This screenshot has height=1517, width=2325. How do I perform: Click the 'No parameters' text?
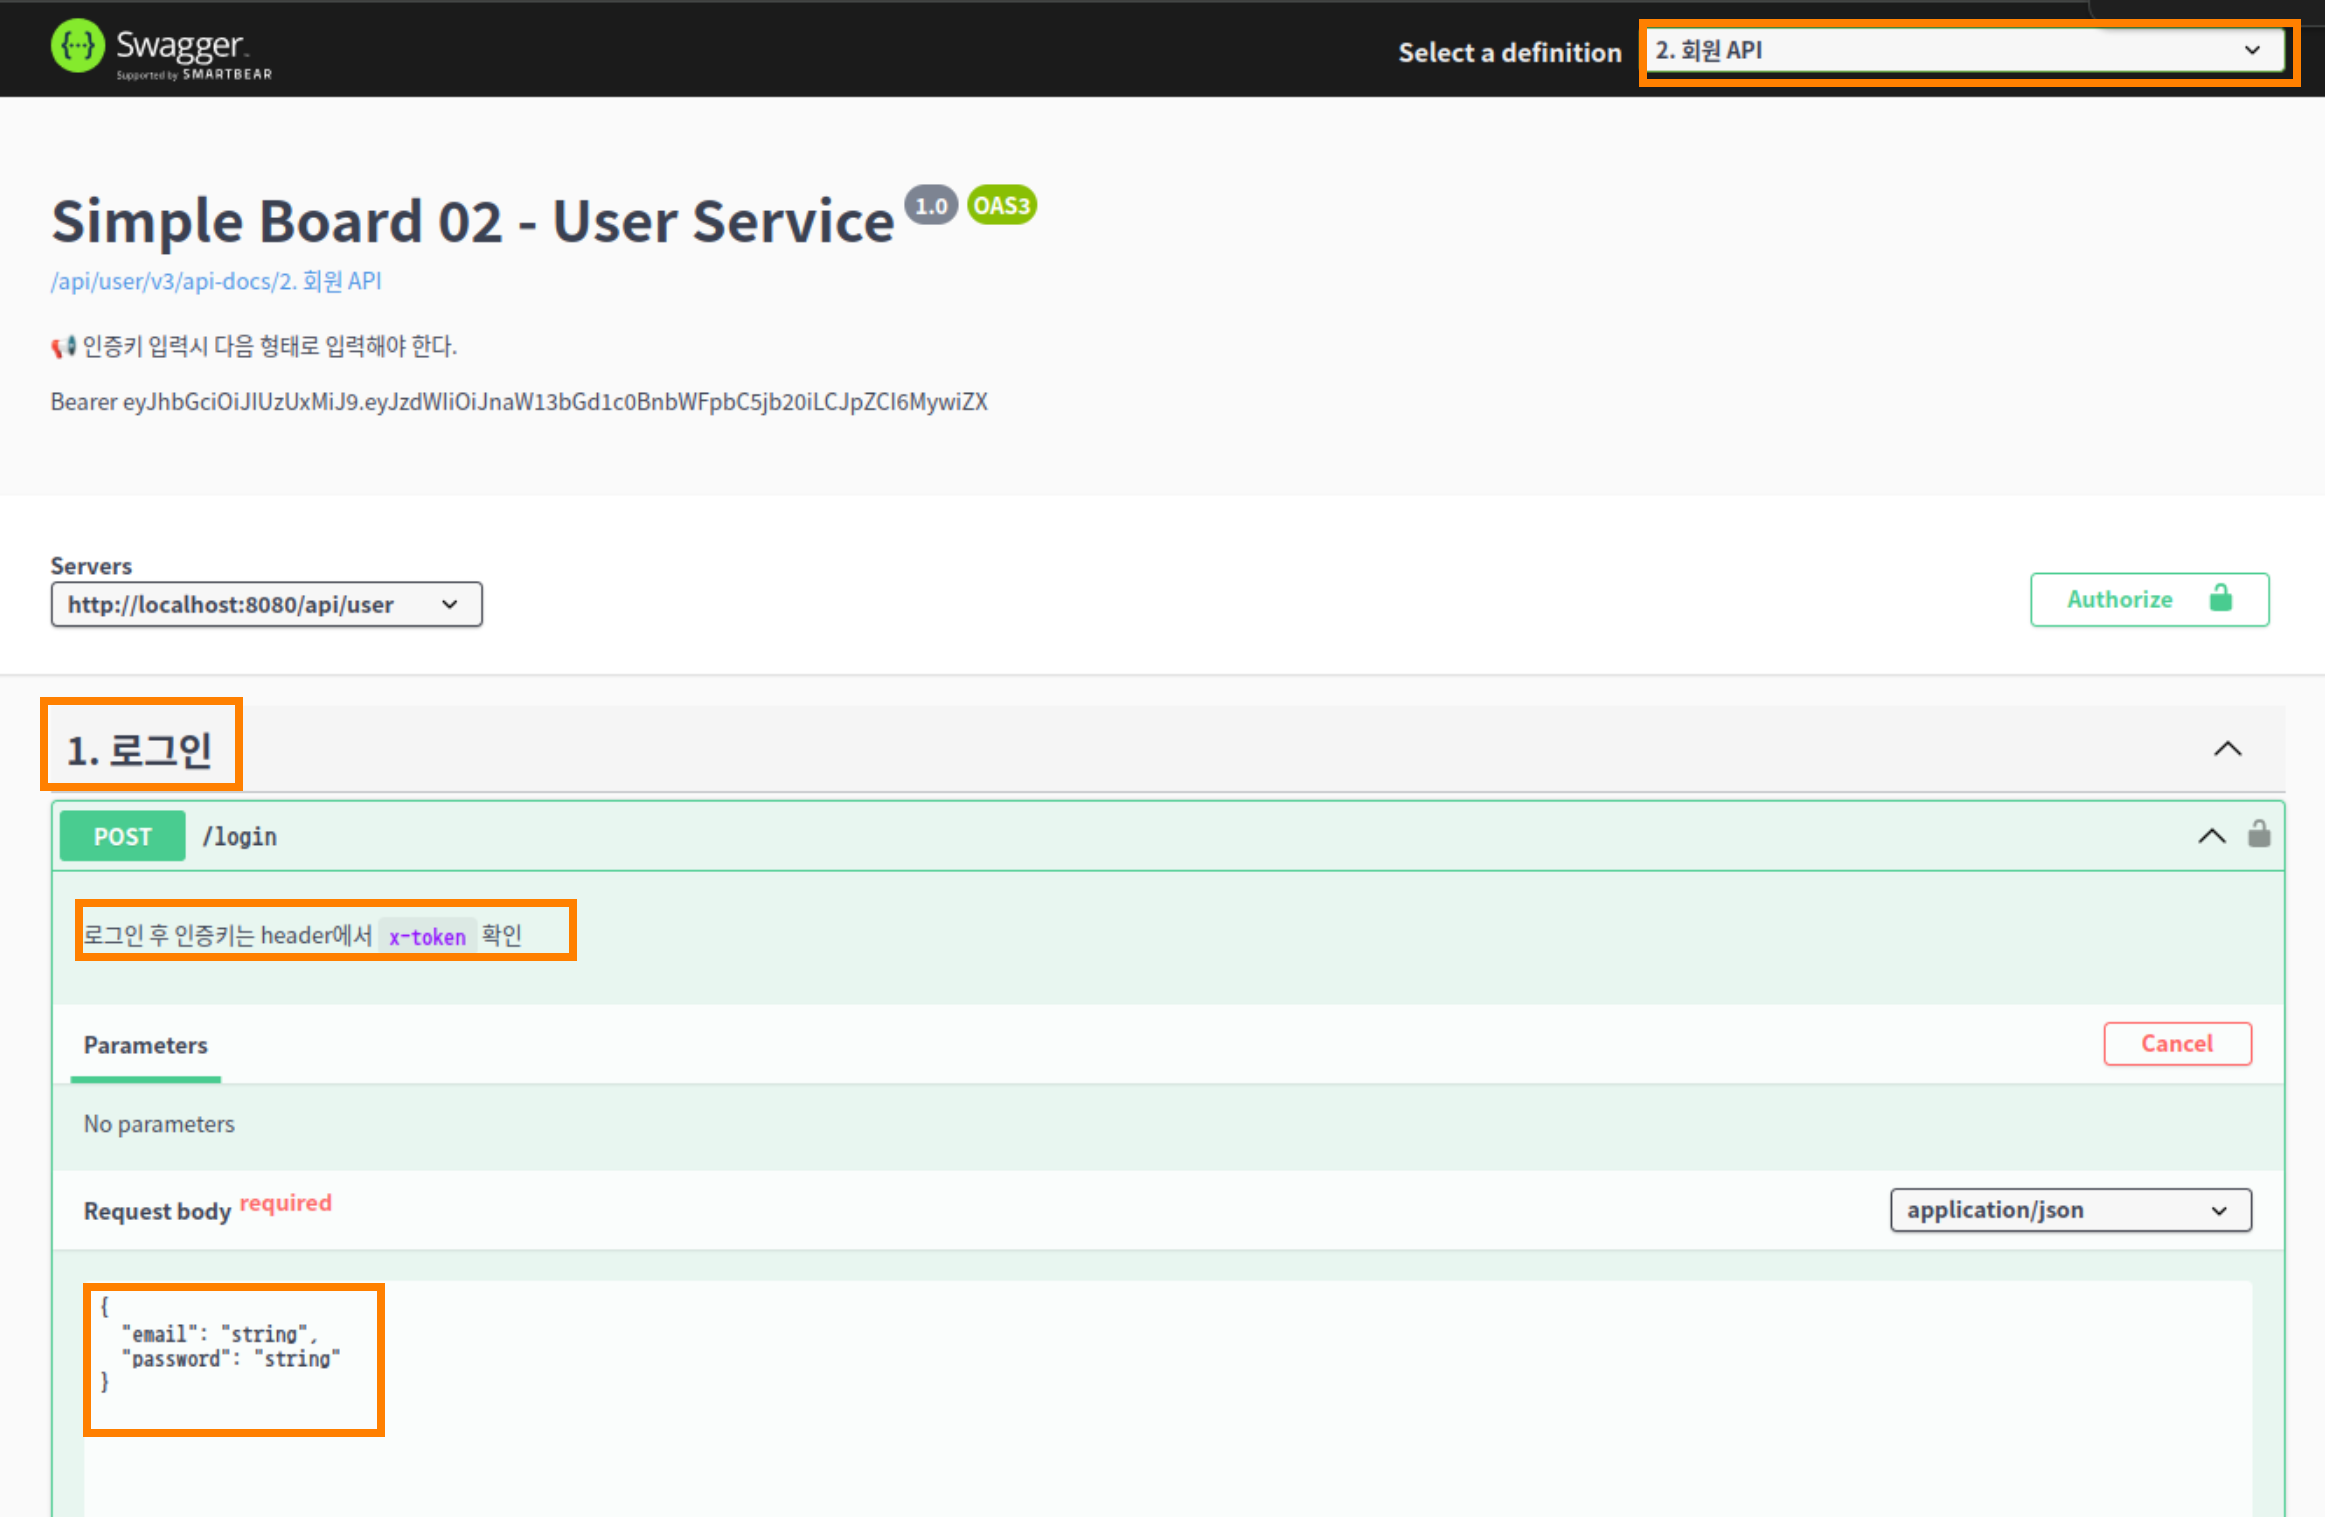tap(159, 1124)
